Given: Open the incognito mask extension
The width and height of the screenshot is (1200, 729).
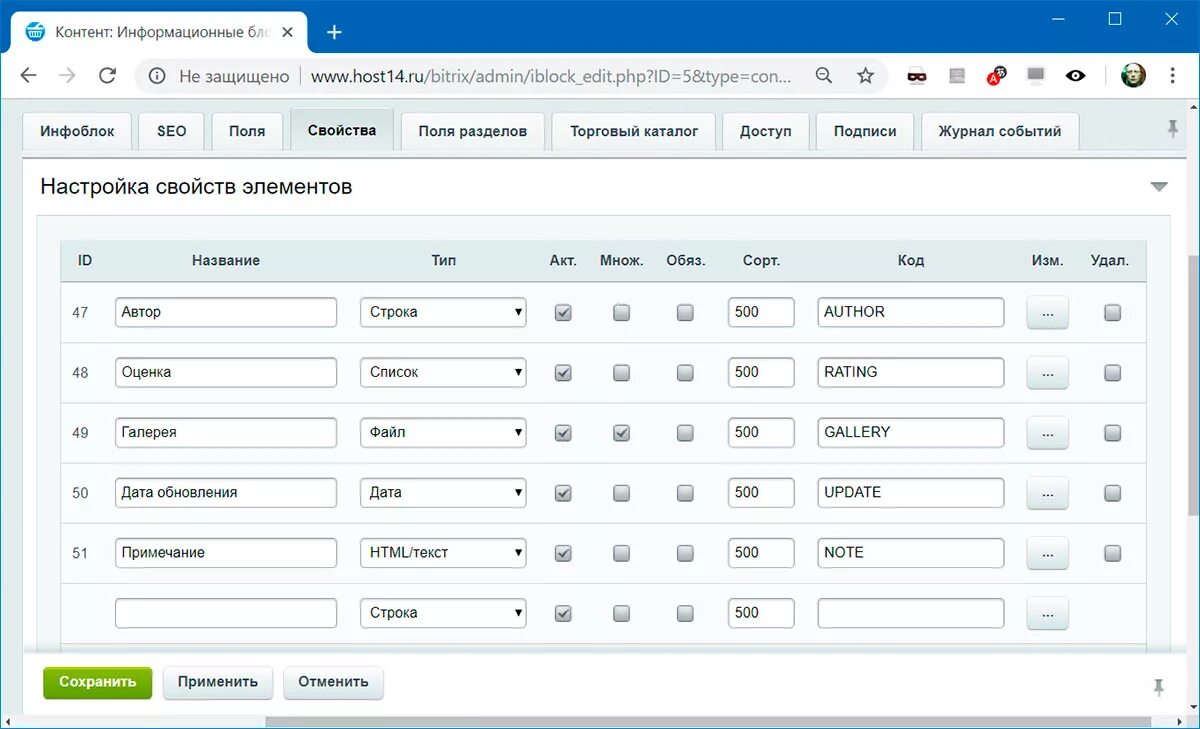Looking at the screenshot, I should click(x=917, y=76).
